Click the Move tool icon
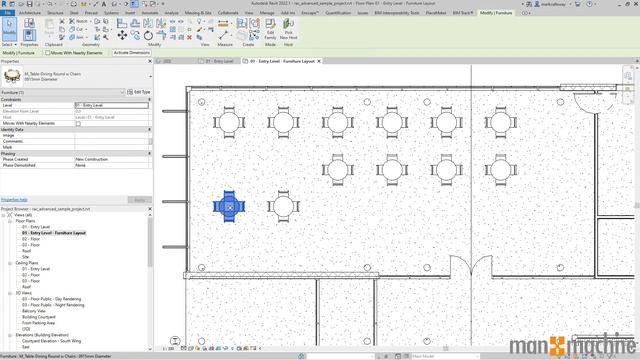The height and width of the screenshot is (360, 640). [122, 36]
